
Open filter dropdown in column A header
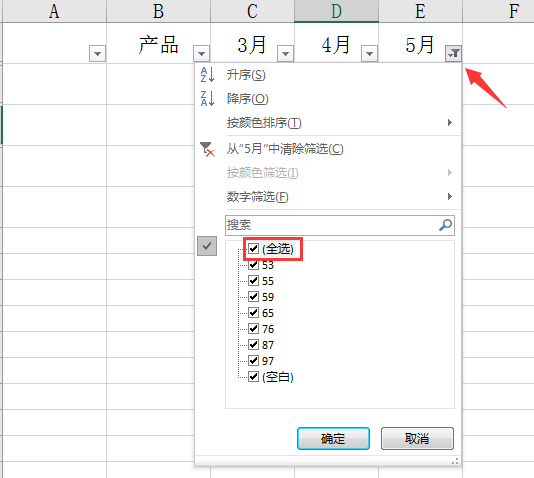click(97, 53)
